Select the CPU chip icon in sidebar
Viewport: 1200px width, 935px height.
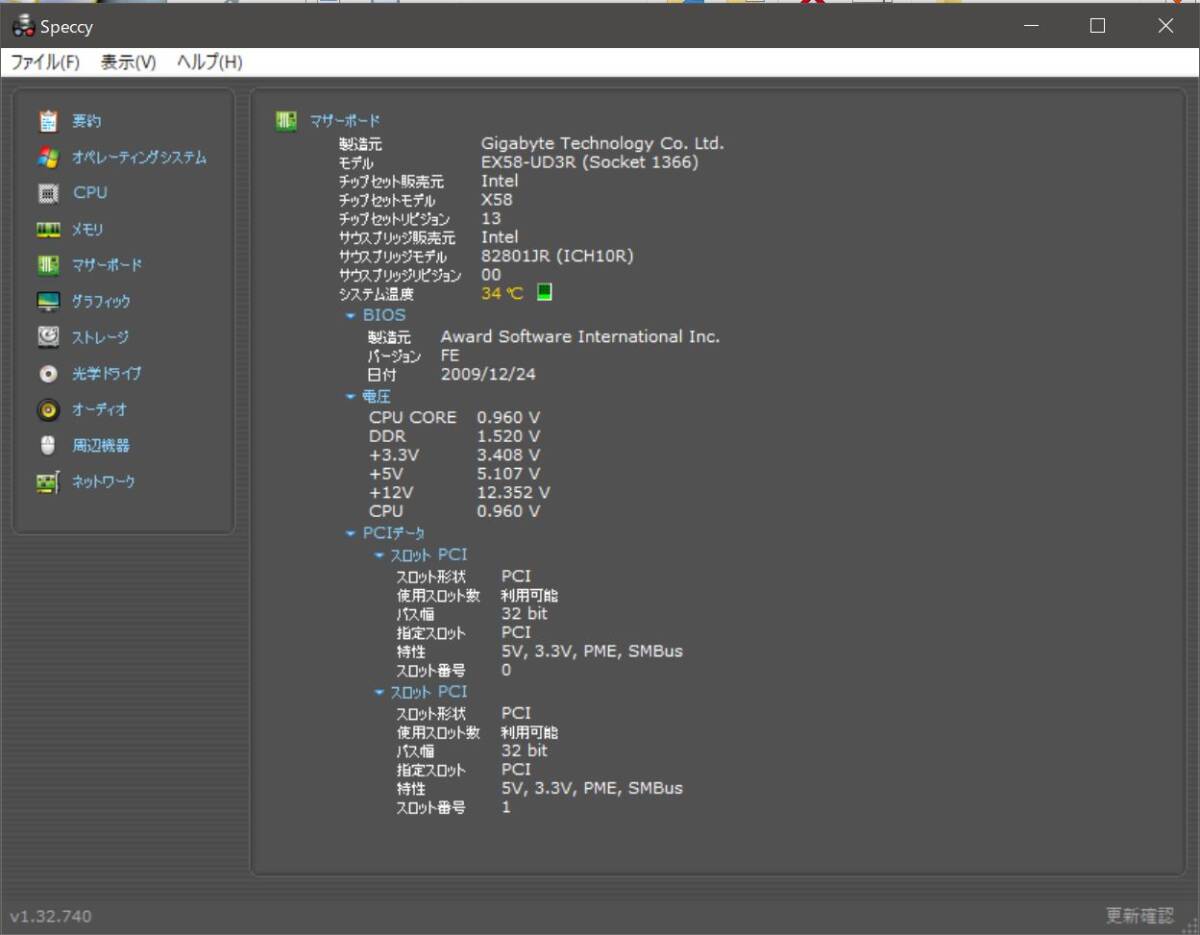(x=48, y=193)
